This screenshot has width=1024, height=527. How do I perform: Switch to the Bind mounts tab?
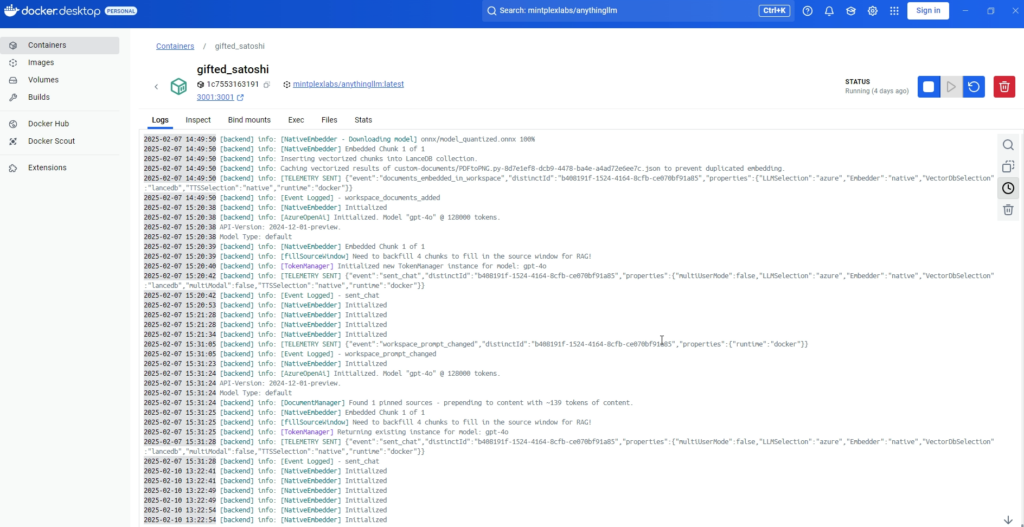point(249,120)
